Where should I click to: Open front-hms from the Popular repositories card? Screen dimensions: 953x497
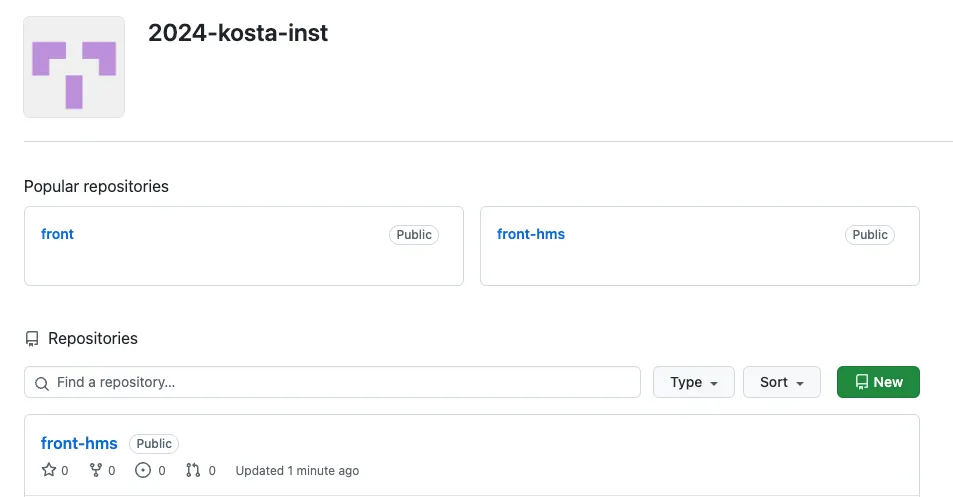tap(530, 234)
